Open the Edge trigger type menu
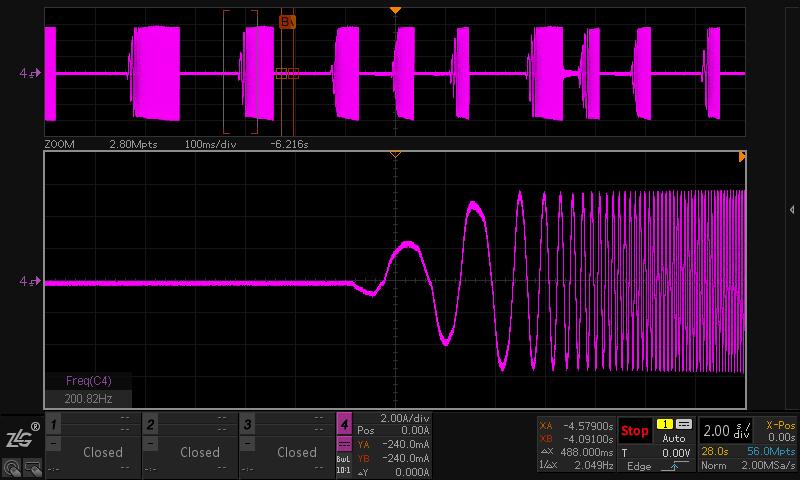The image size is (800, 480). coord(638,467)
